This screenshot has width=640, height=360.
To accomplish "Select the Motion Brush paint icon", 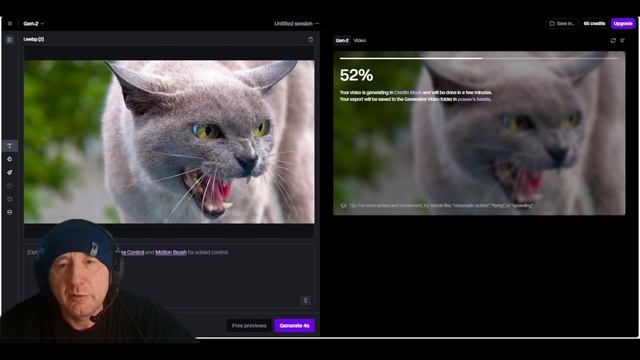I will pyautogui.click(x=10, y=173).
